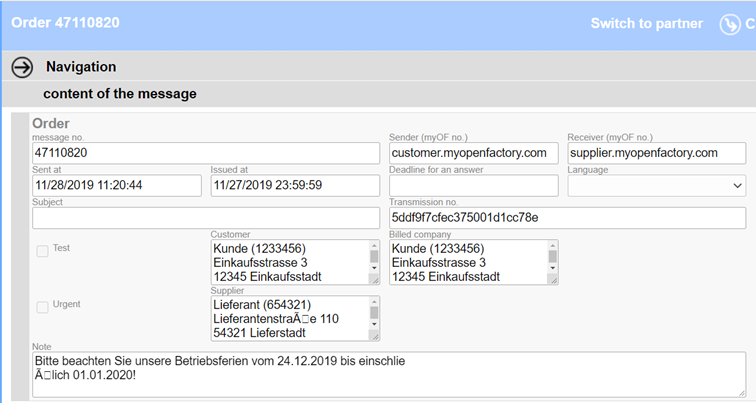The height and width of the screenshot is (403, 756).
Task: Click into the Note text area
Action: pos(389,375)
